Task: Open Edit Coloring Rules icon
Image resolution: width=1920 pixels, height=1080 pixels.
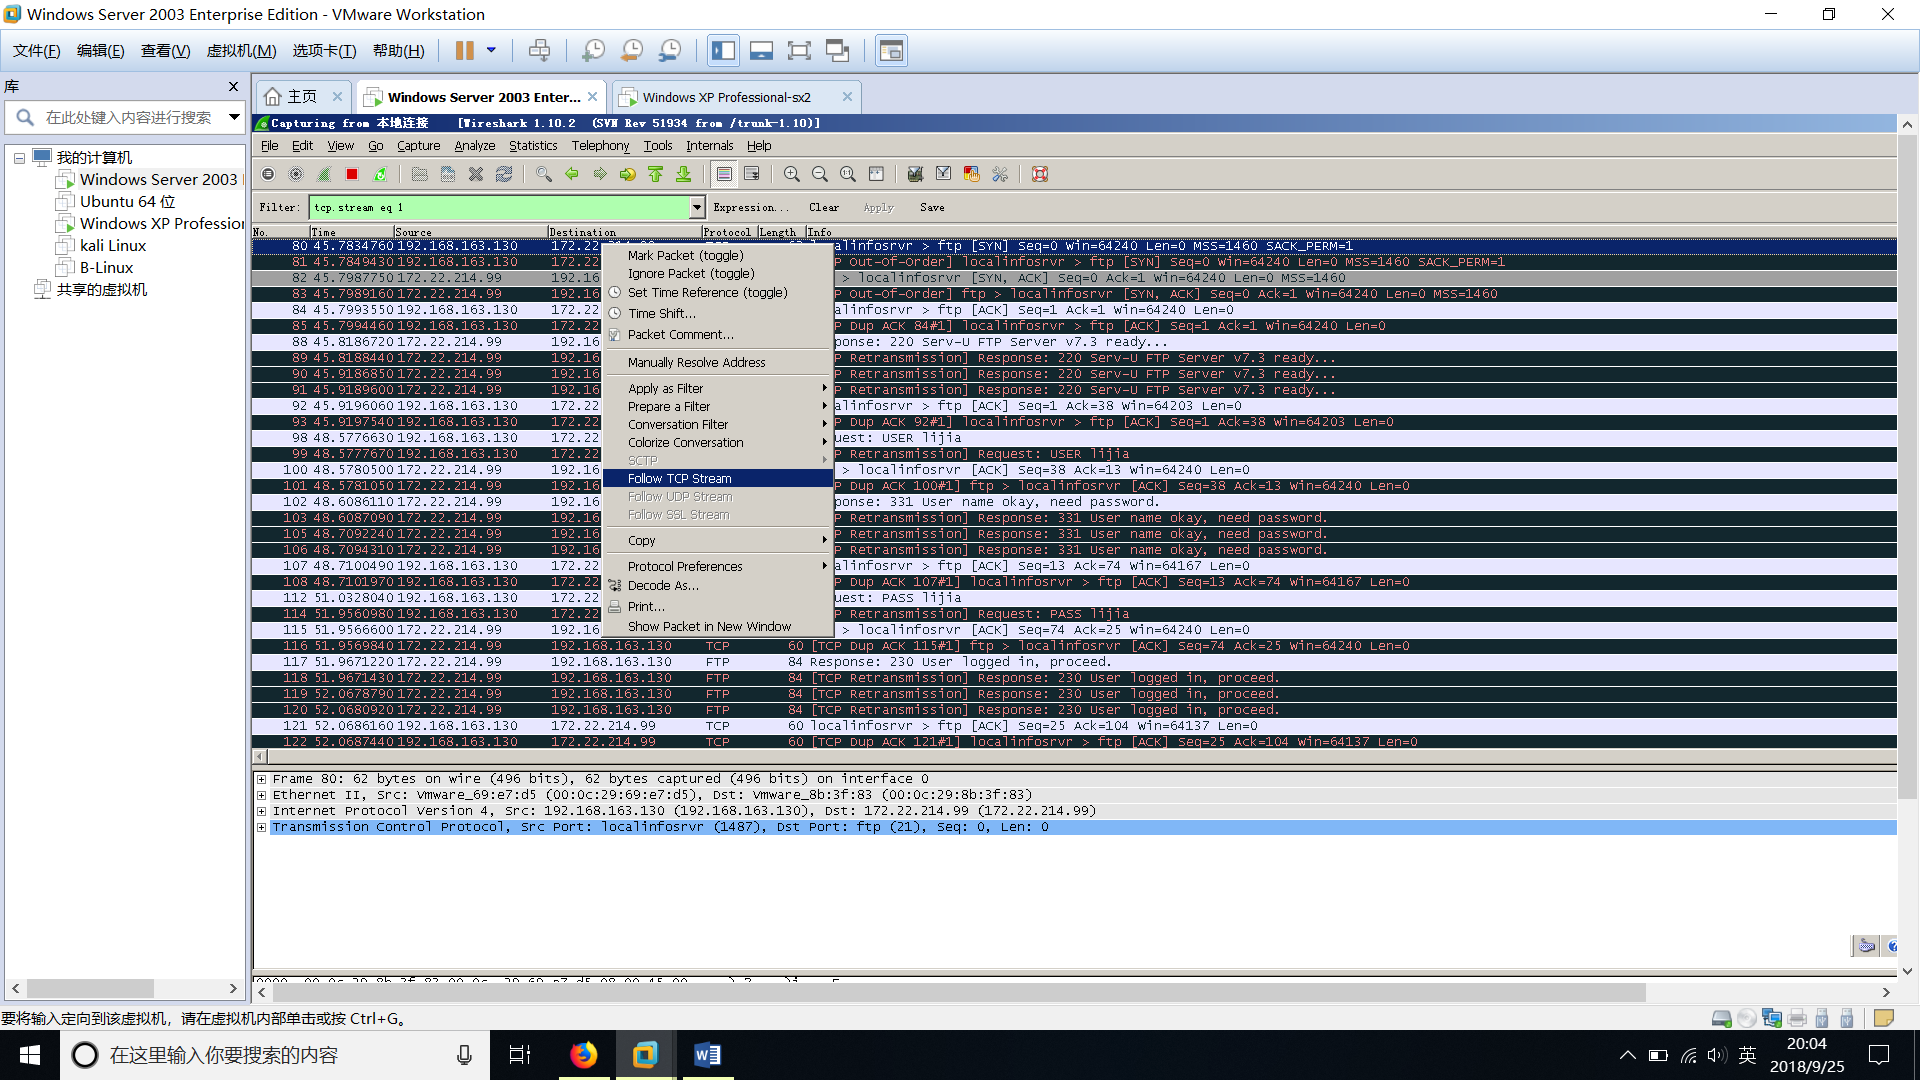Action: point(971,174)
